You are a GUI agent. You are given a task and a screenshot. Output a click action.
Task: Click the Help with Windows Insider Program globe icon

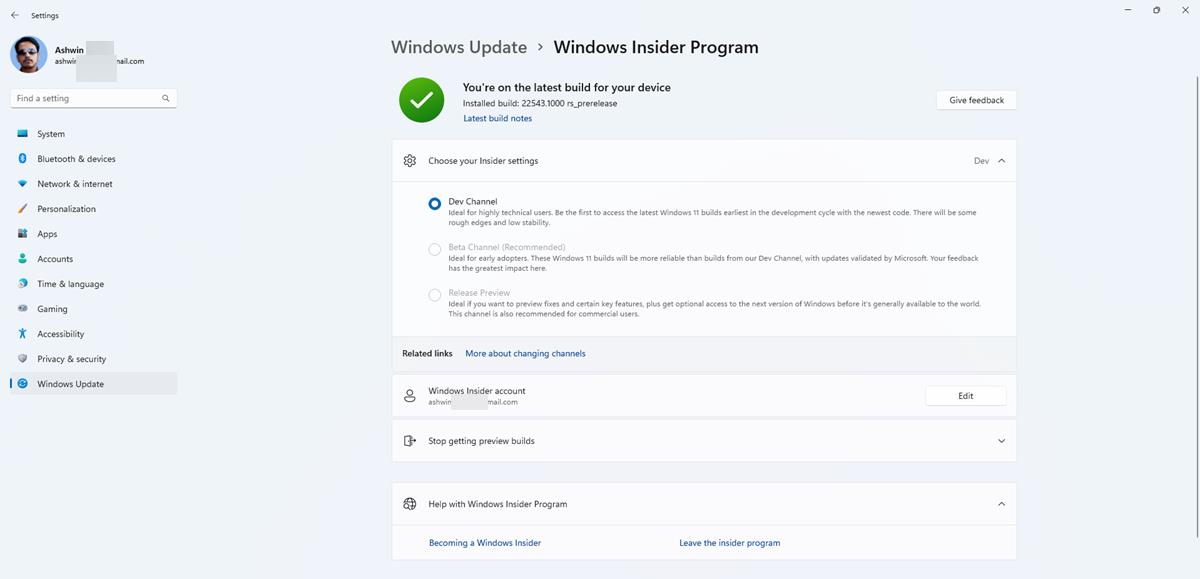[409, 504]
